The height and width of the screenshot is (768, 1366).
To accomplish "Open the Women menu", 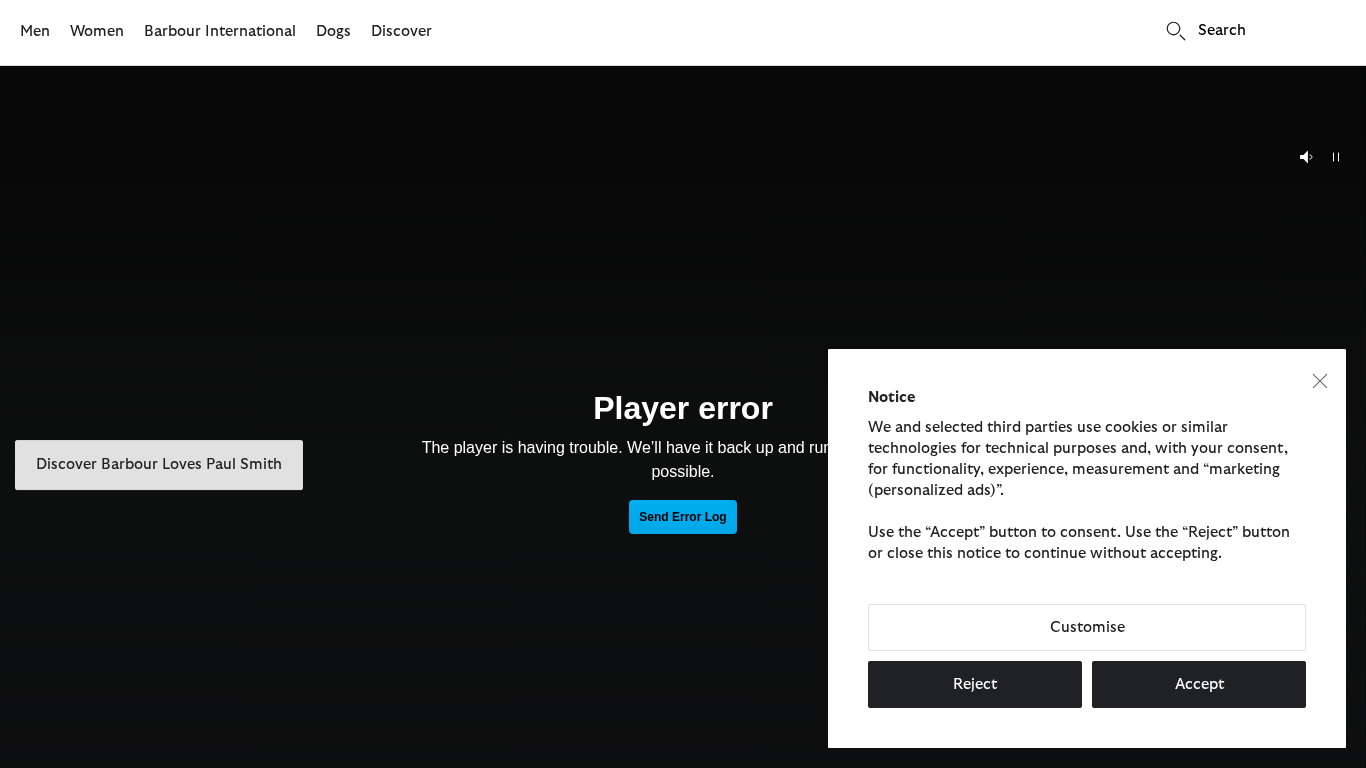I will (x=97, y=31).
